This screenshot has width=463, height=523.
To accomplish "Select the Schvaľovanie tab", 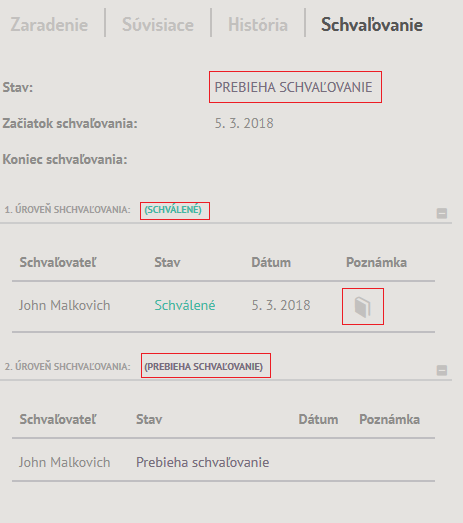I will 372,25.
